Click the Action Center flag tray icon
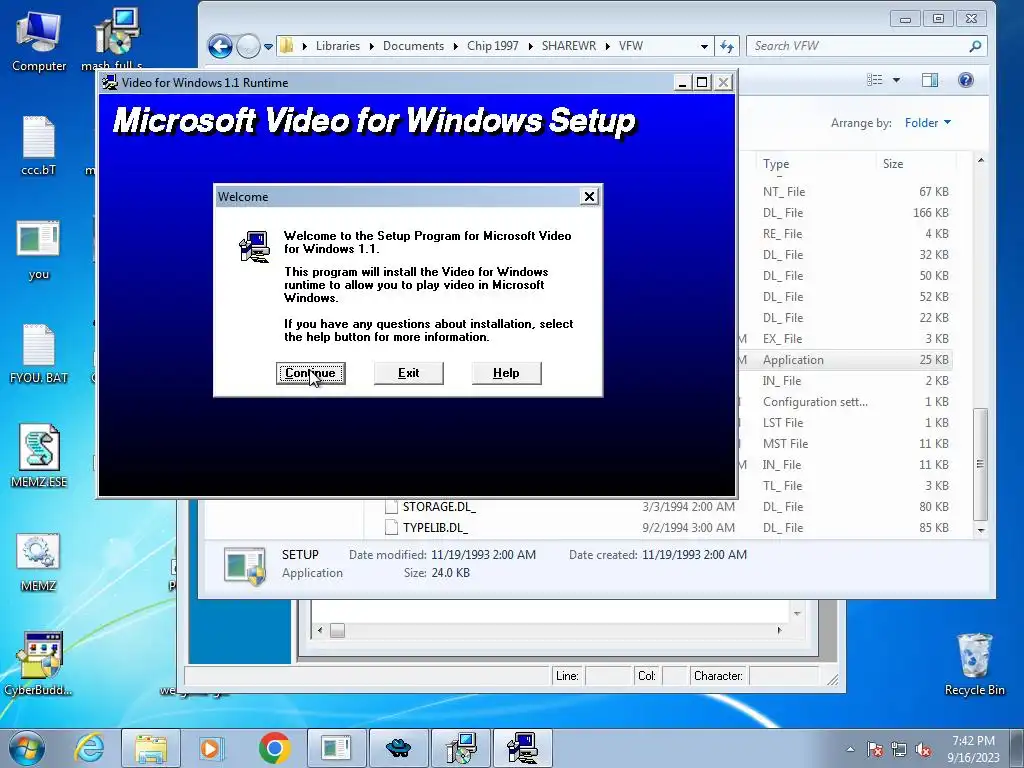The image size is (1024, 768). coord(874,749)
